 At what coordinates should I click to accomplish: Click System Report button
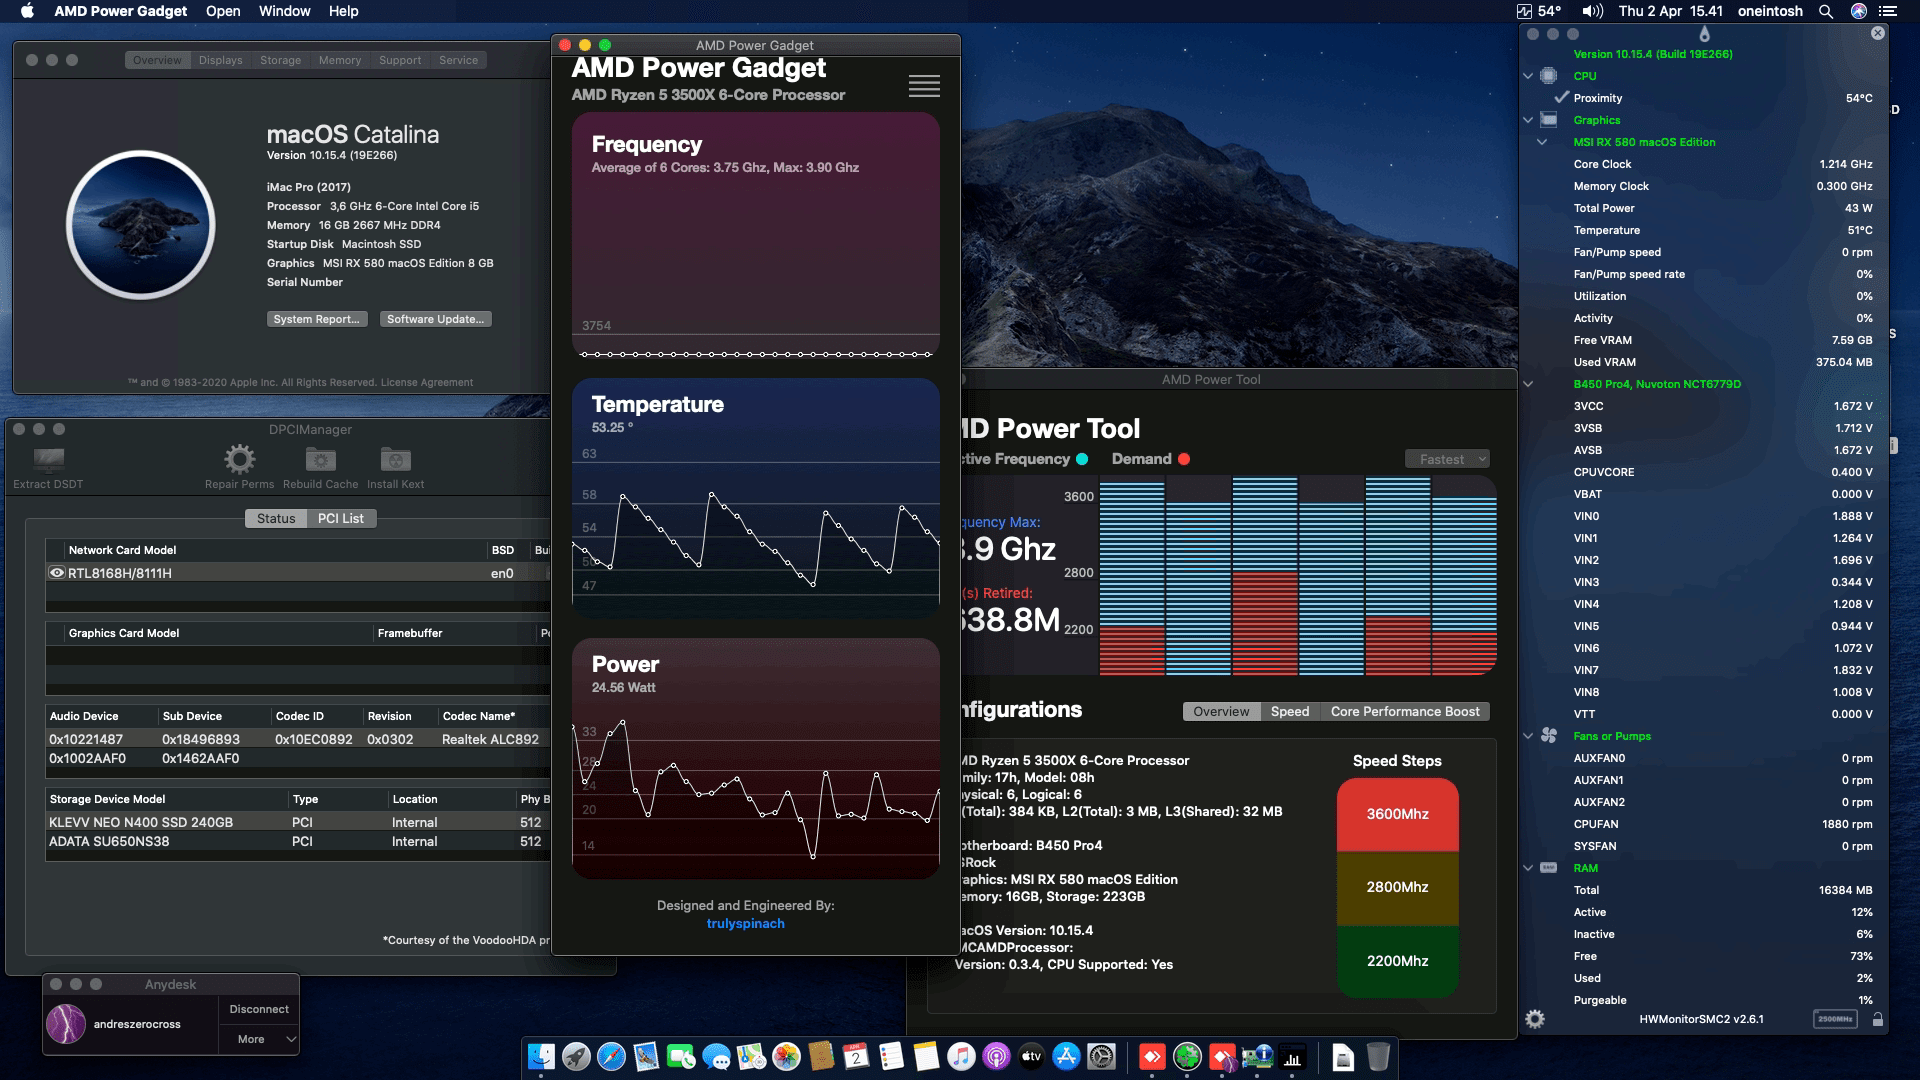pos(317,319)
